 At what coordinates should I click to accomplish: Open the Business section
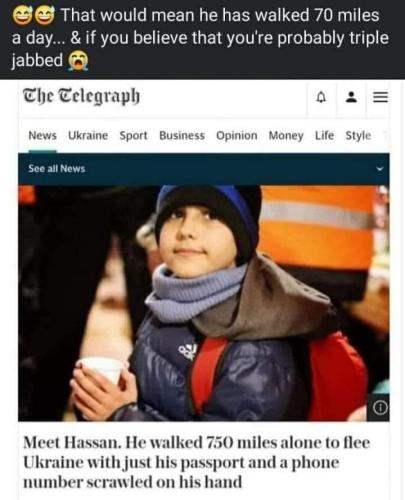click(x=182, y=136)
